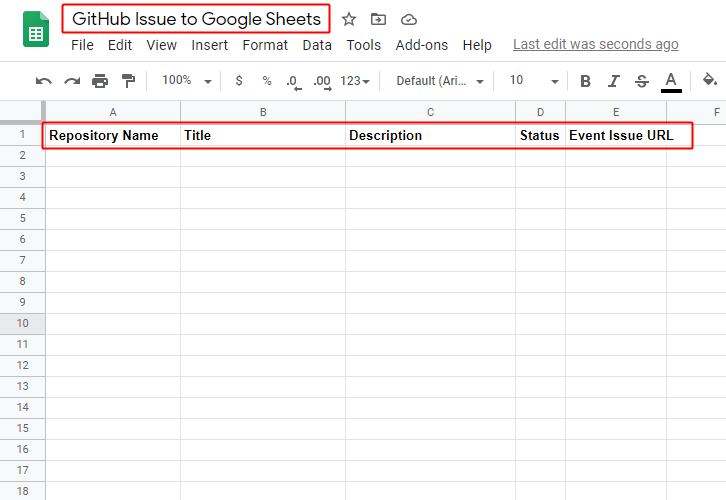The image size is (726, 500).
Task: Select the Status header cell
Action: 540,135
